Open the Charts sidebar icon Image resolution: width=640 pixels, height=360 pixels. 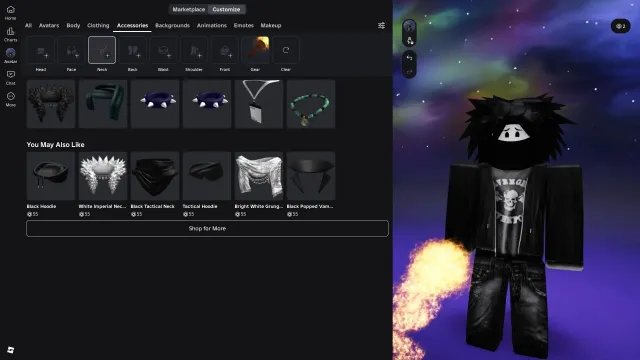click(11, 34)
